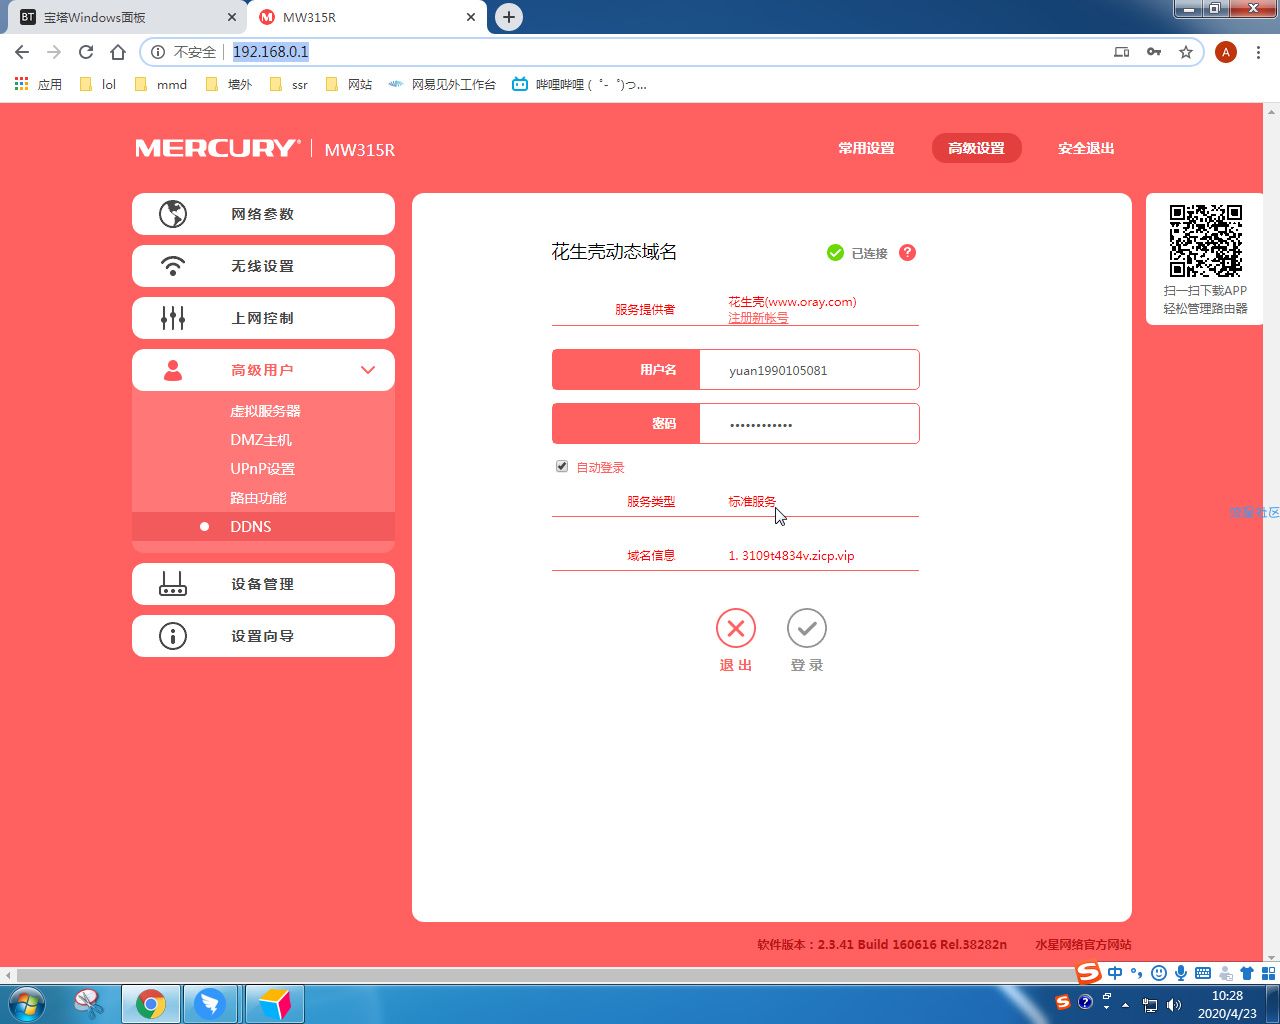The image size is (1280, 1024).
Task: Open the lol bookmarks folder
Action: [x=98, y=85]
